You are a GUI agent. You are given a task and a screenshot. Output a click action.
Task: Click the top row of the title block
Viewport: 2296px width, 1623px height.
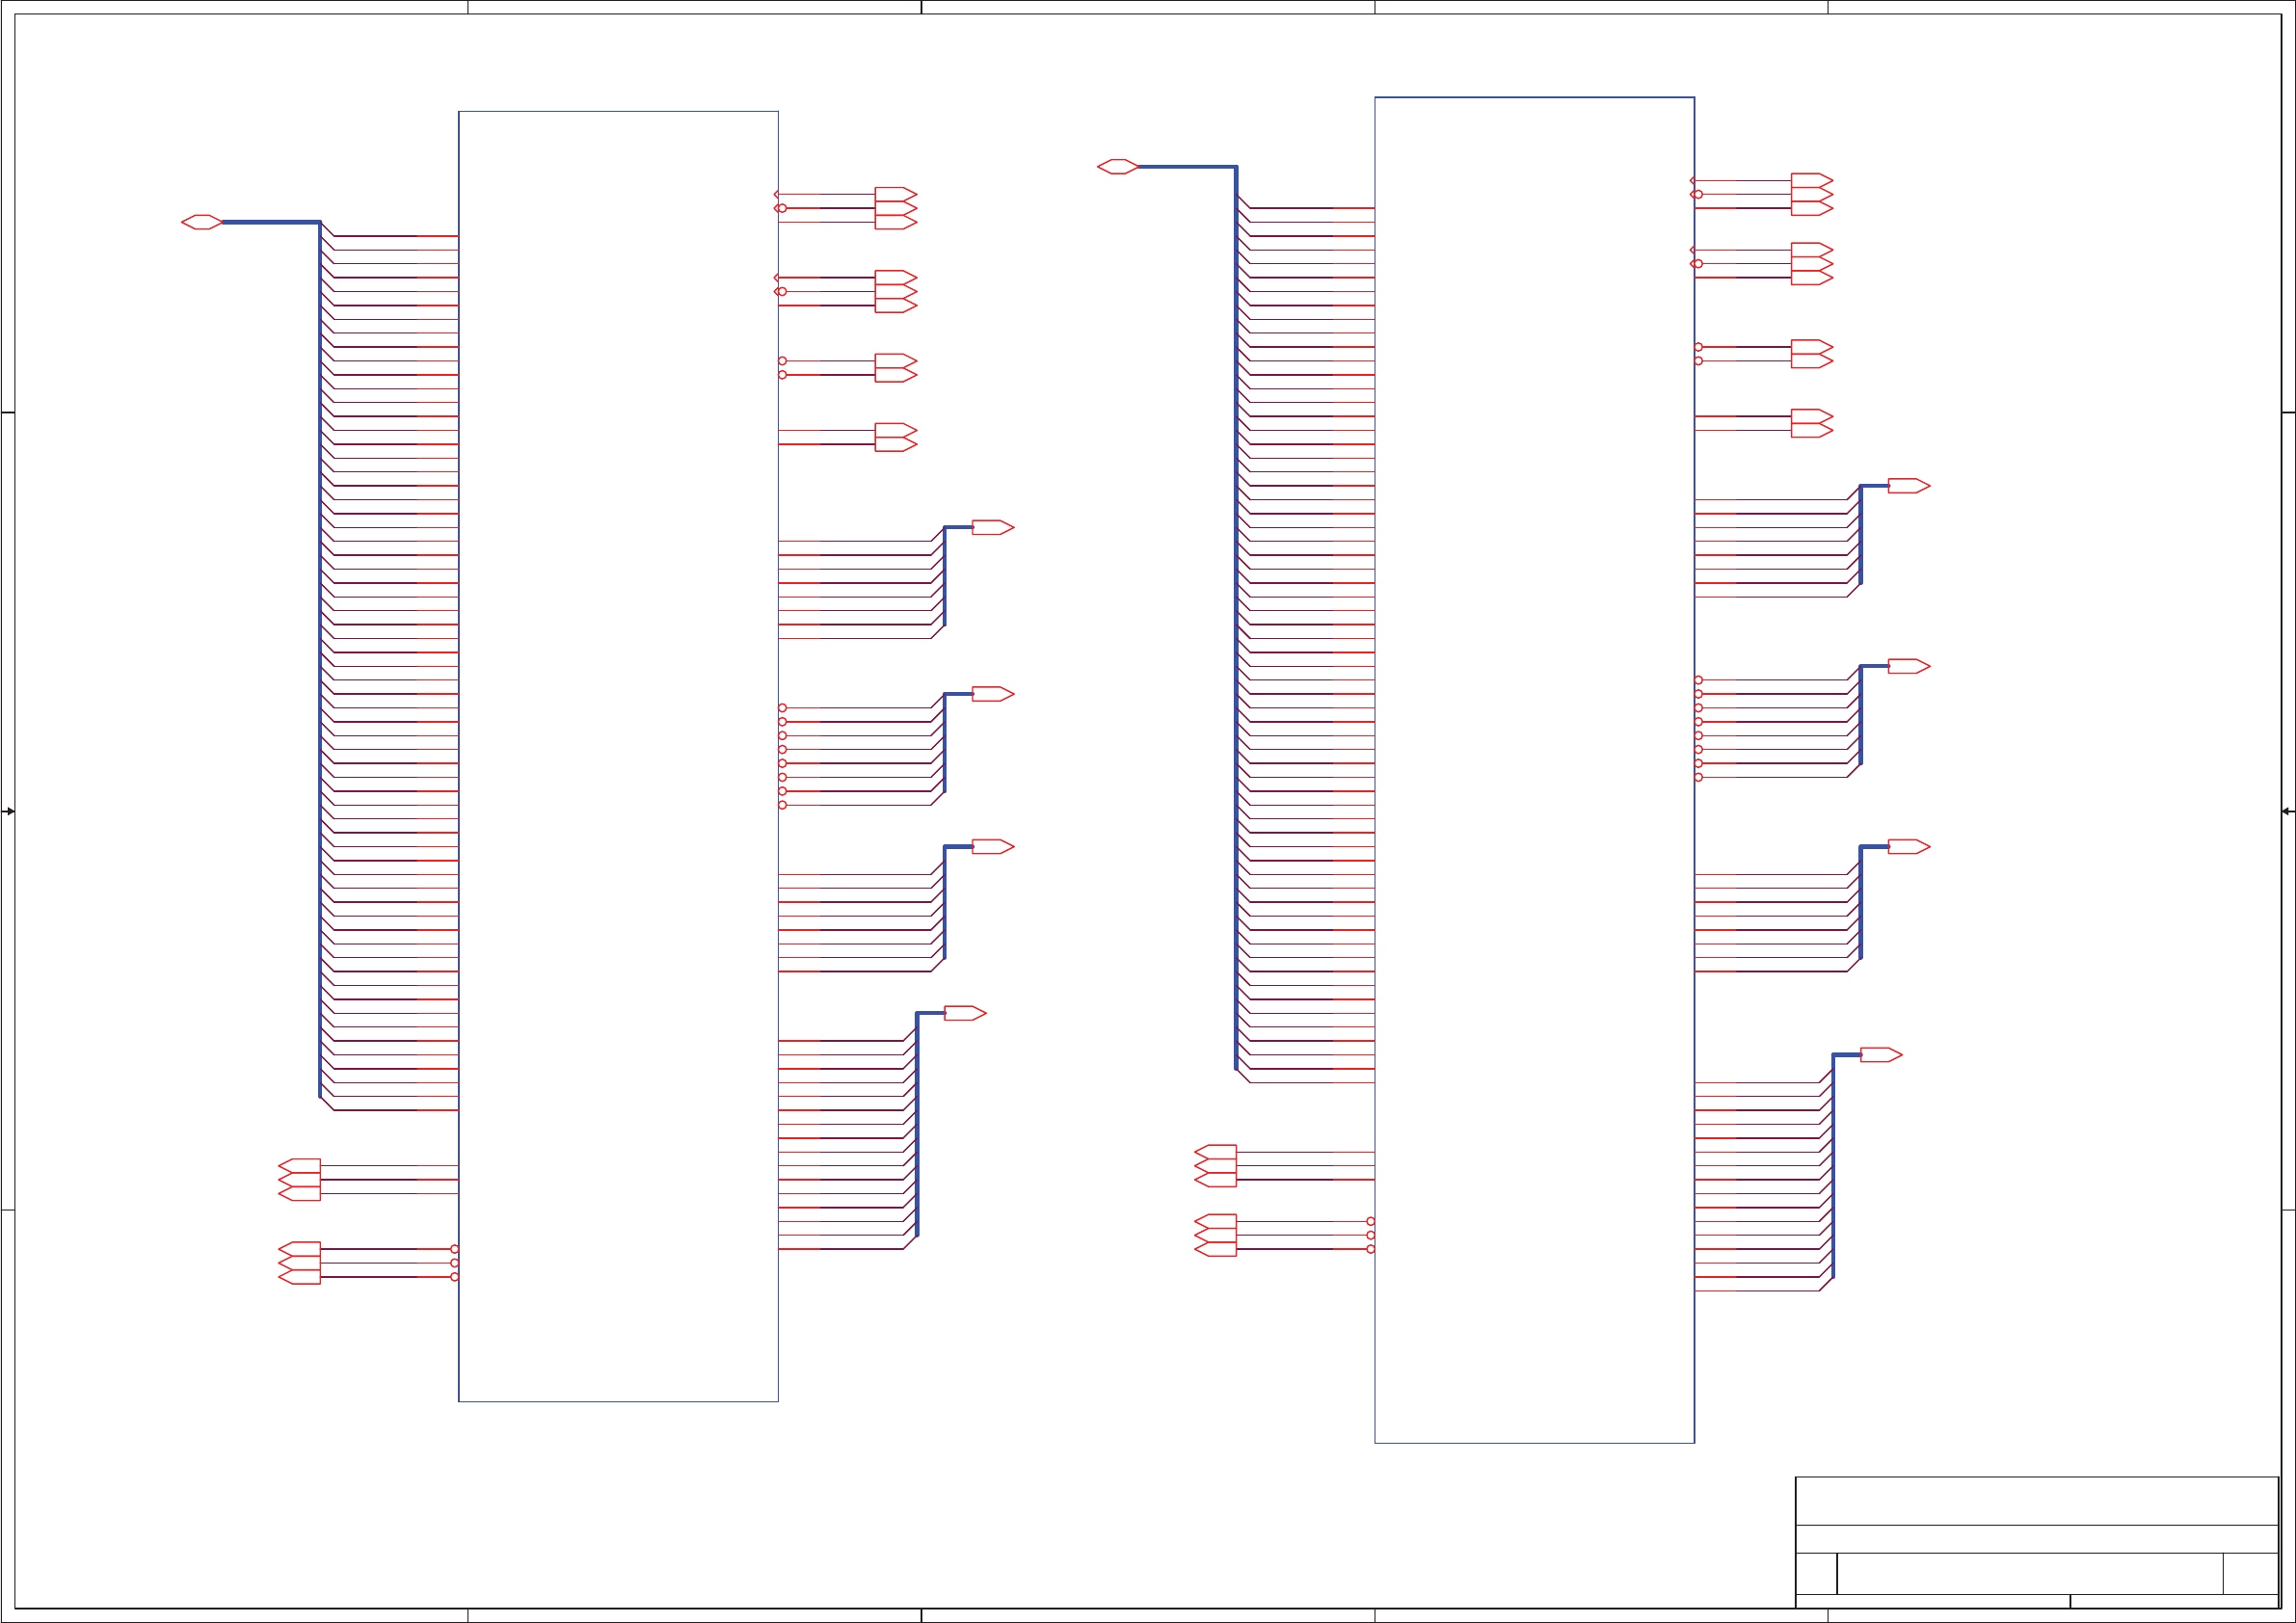pyautogui.click(x=2036, y=1501)
